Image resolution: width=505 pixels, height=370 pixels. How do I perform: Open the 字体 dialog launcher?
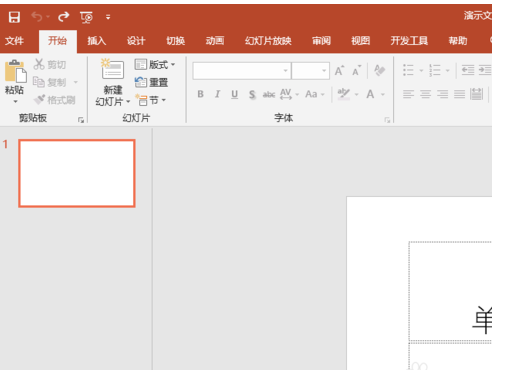point(387,120)
